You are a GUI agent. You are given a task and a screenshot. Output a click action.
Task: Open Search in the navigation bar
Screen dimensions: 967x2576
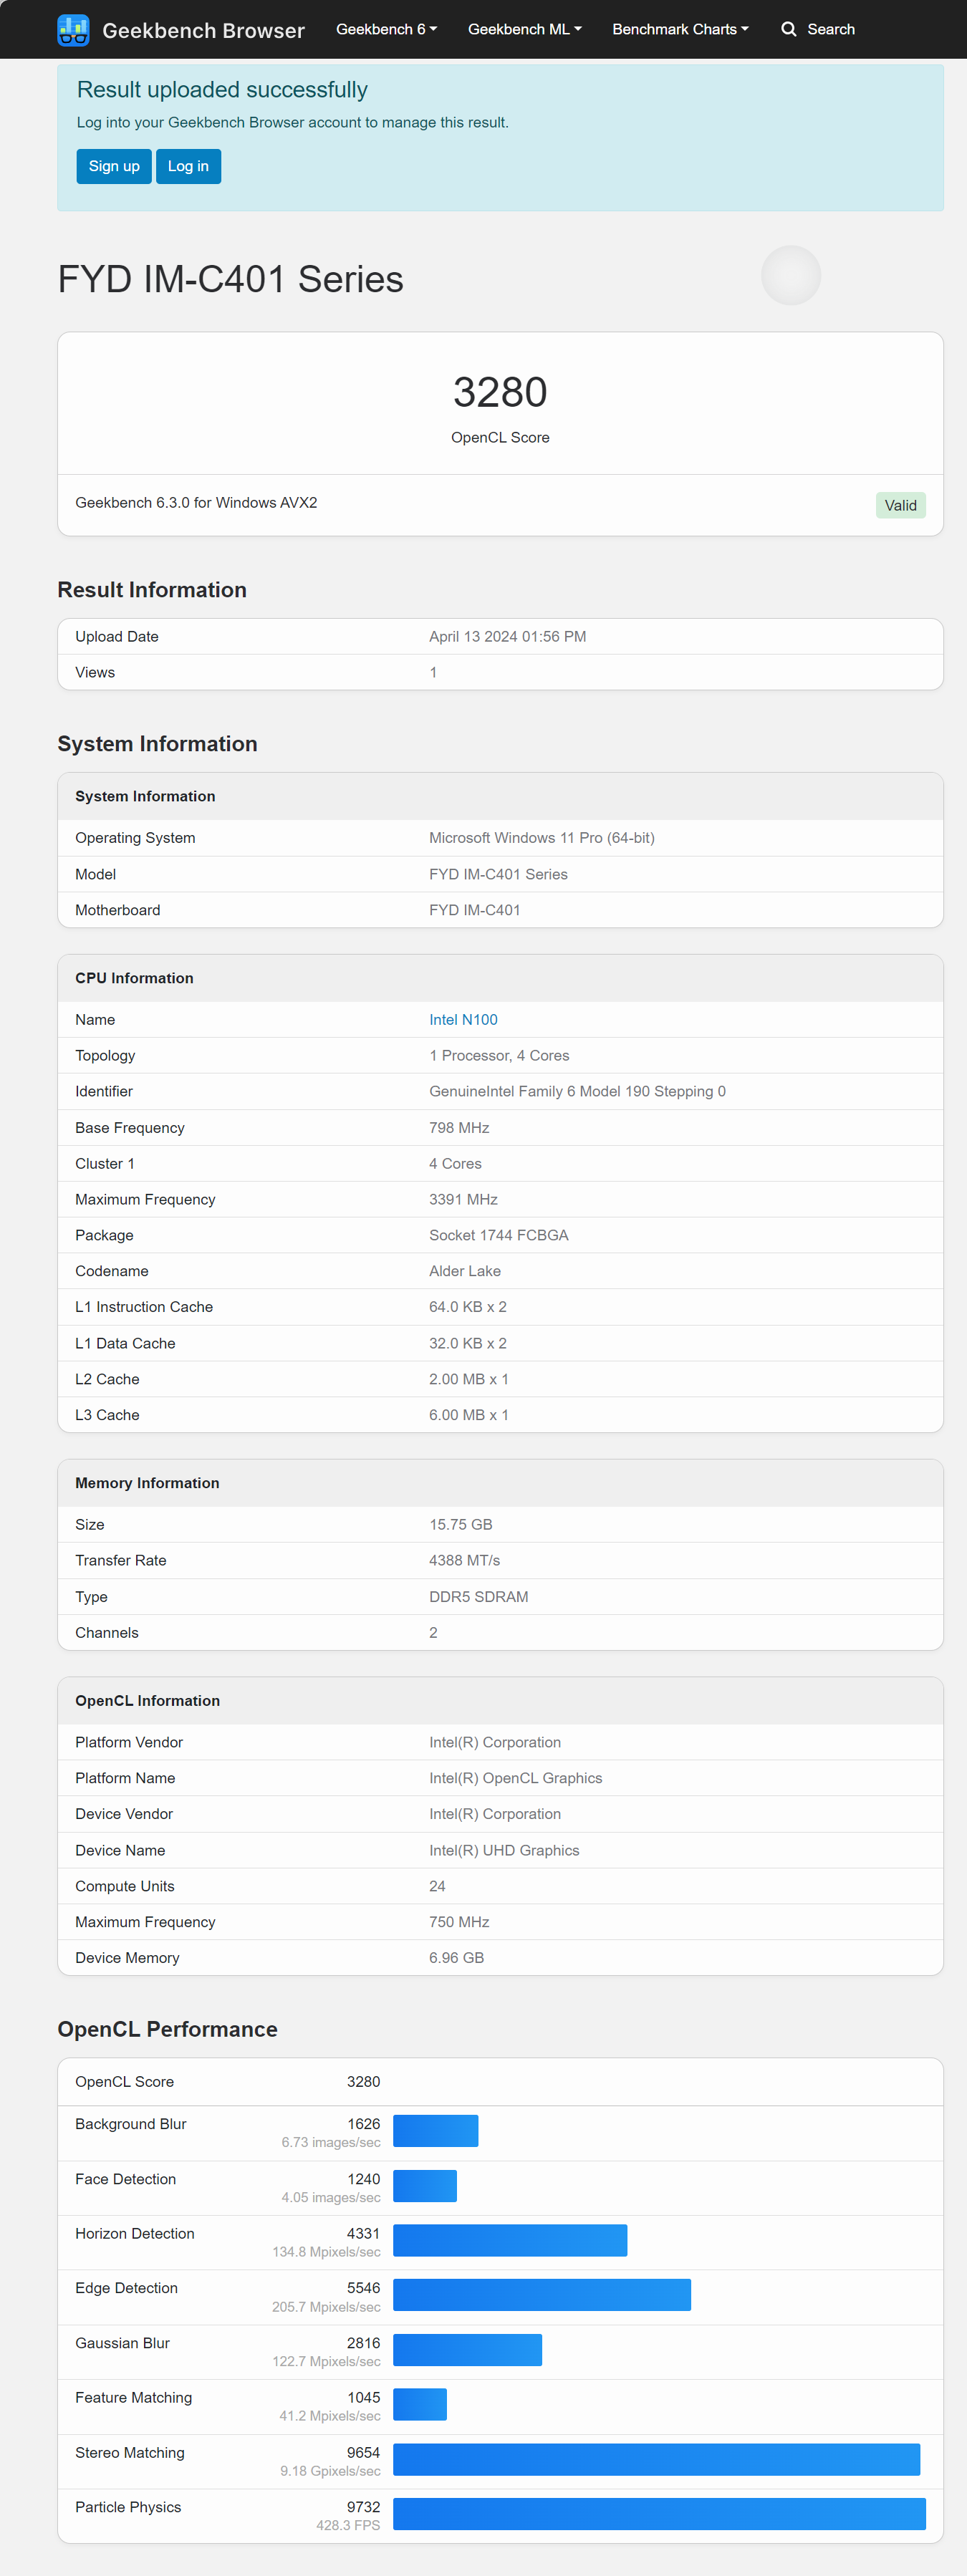click(x=817, y=29)
